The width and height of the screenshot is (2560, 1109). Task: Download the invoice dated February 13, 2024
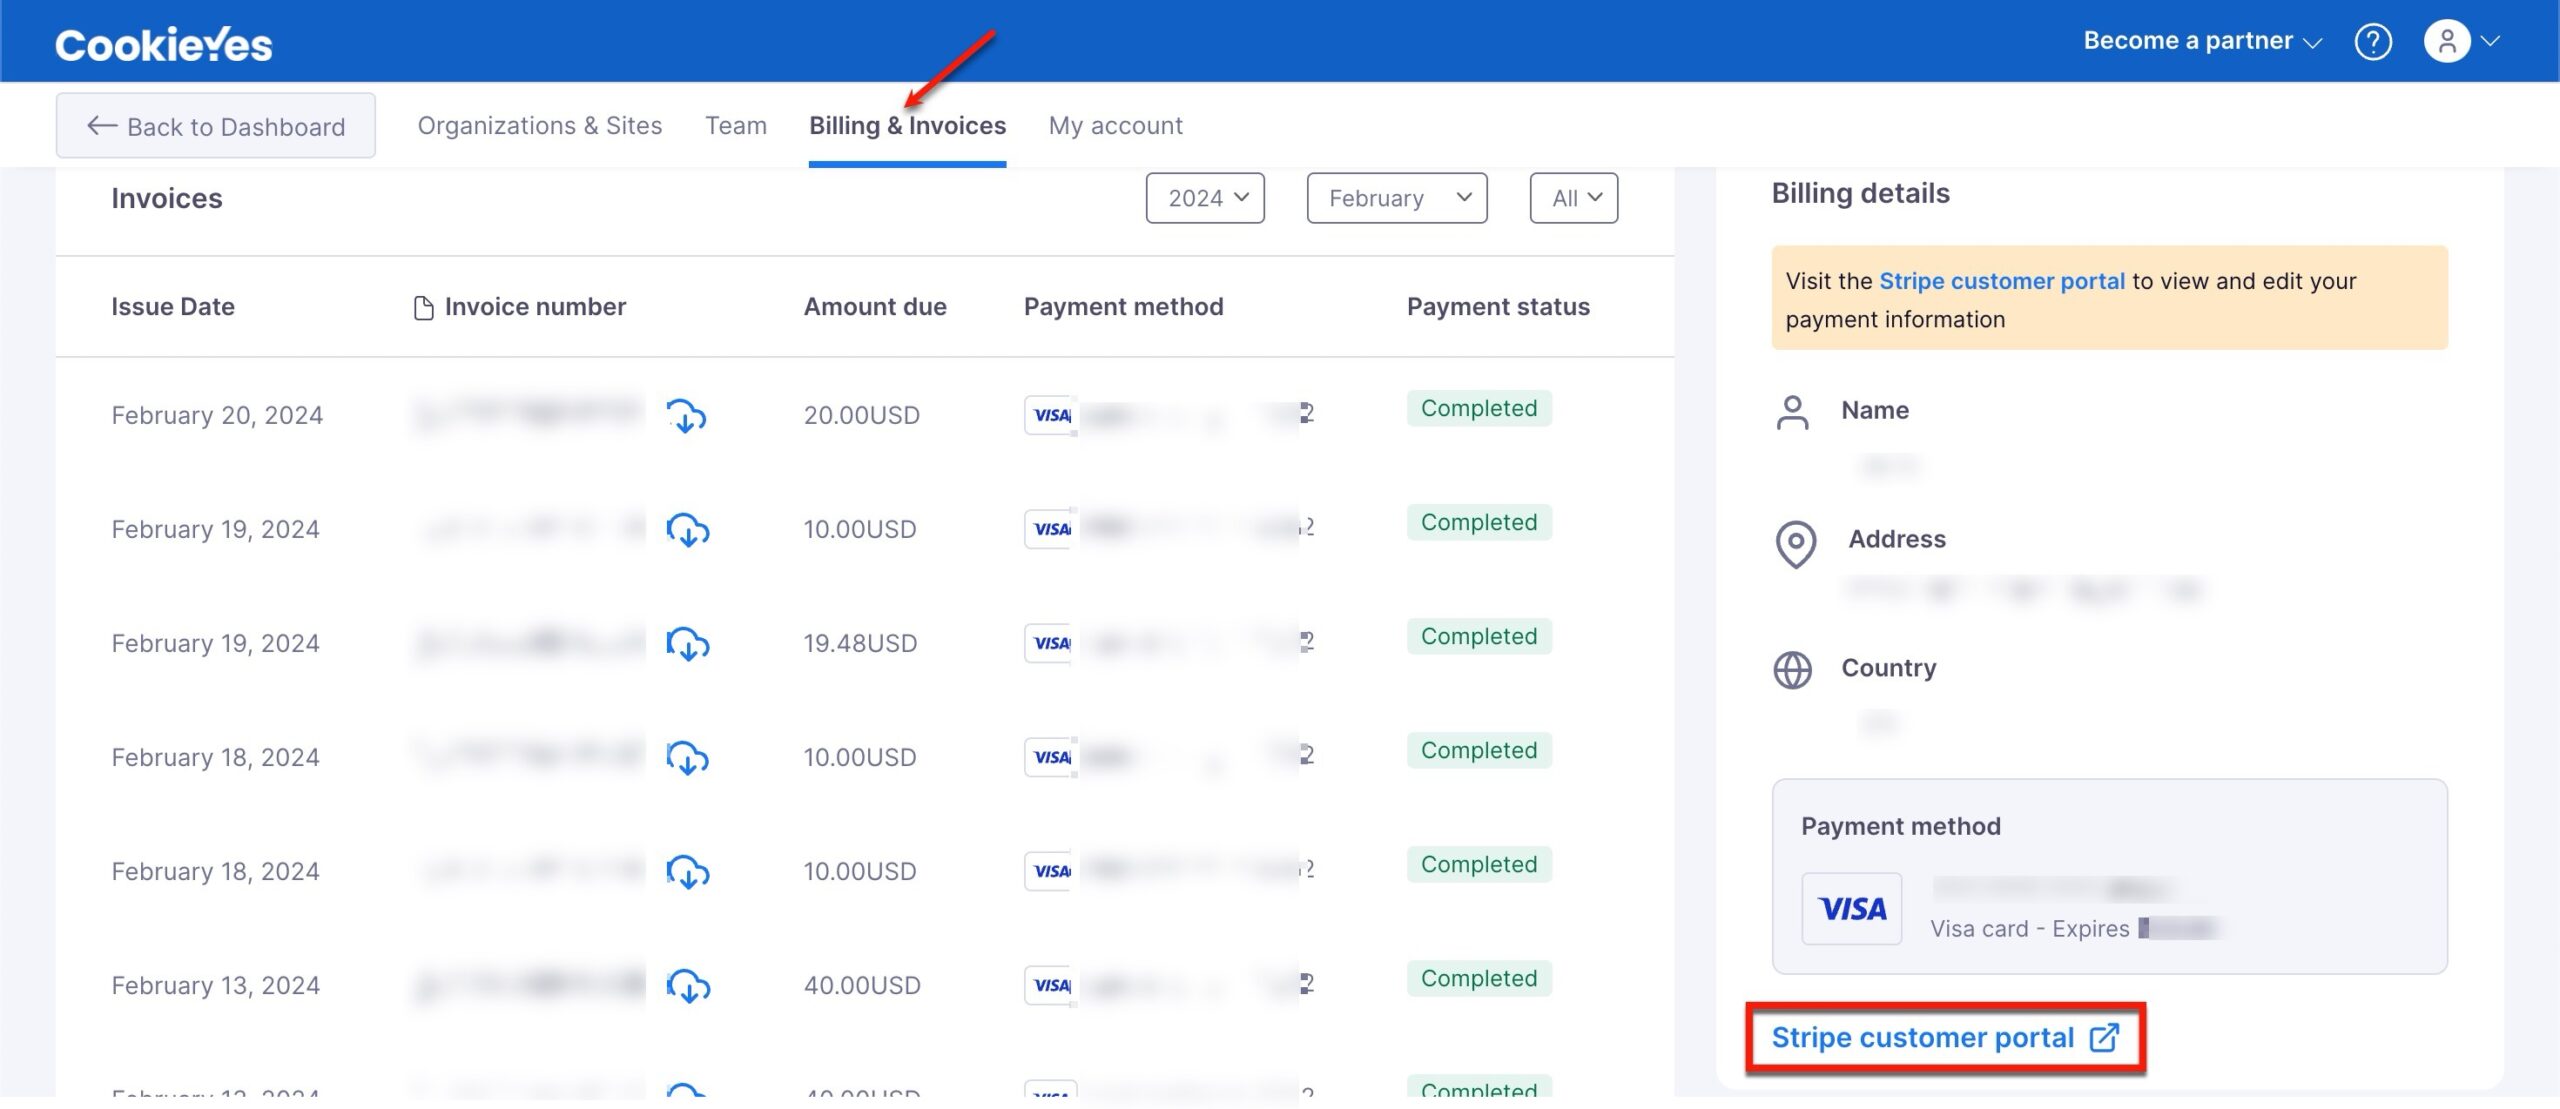(687, 988)
